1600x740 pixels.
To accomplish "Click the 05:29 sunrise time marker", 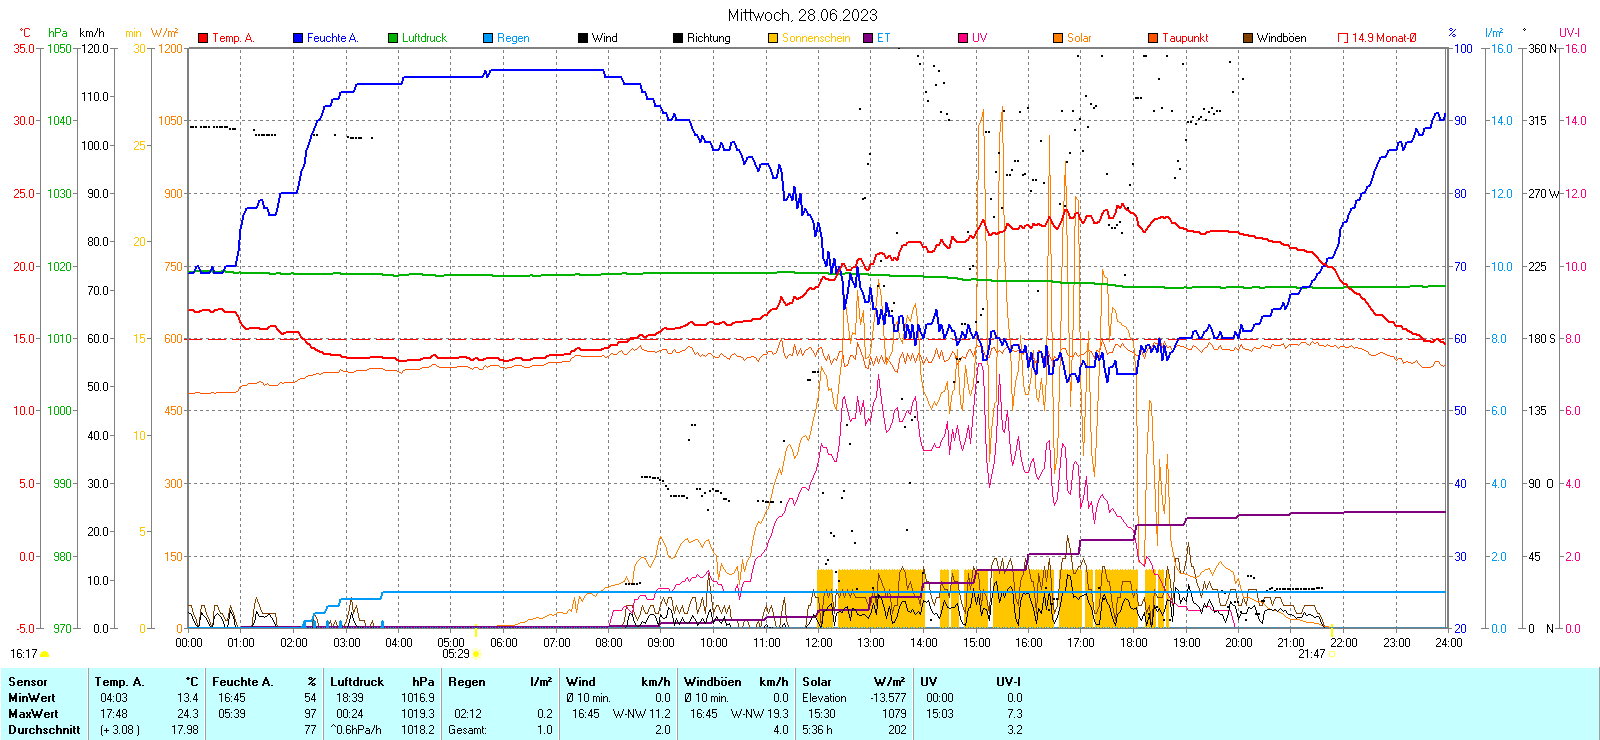I will pyautogui.click(x=456, y=654).
